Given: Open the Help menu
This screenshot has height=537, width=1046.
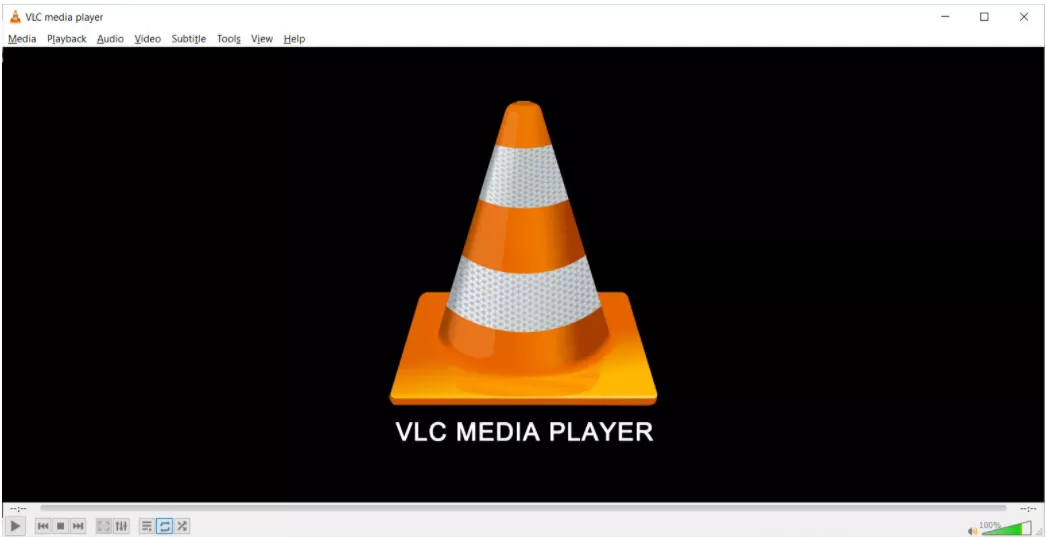Looking at the screenshot, I should click(x=294, y=39).
